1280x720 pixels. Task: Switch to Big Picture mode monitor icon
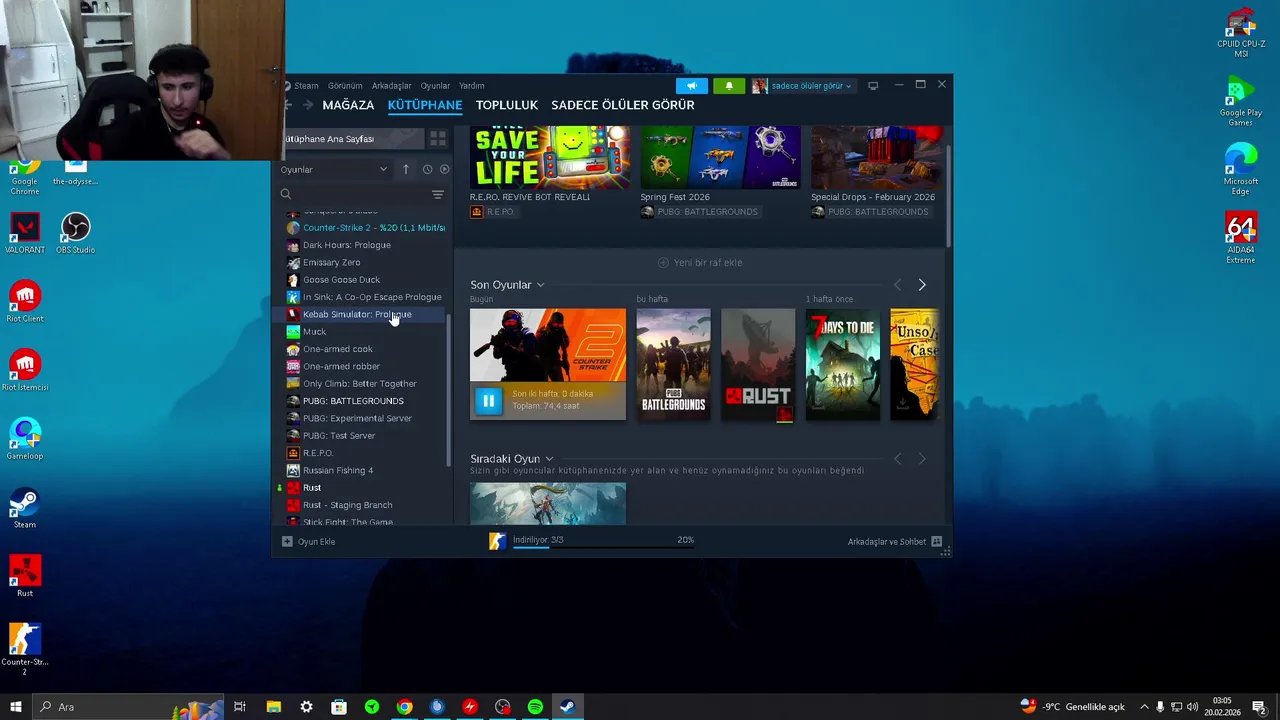pos(873,86)
